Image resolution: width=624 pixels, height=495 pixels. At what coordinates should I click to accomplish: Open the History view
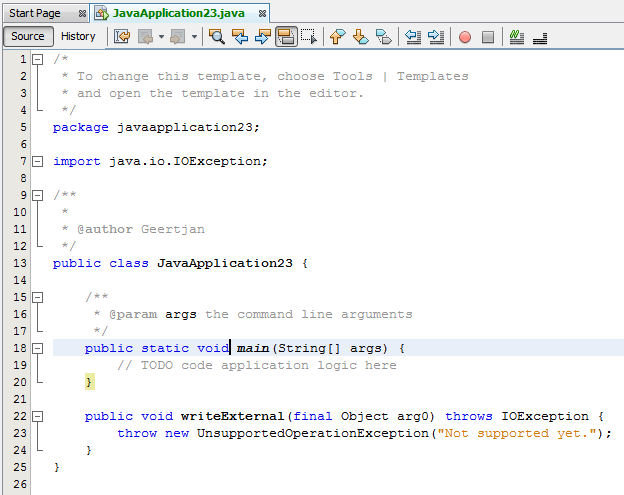coord(78,37)
